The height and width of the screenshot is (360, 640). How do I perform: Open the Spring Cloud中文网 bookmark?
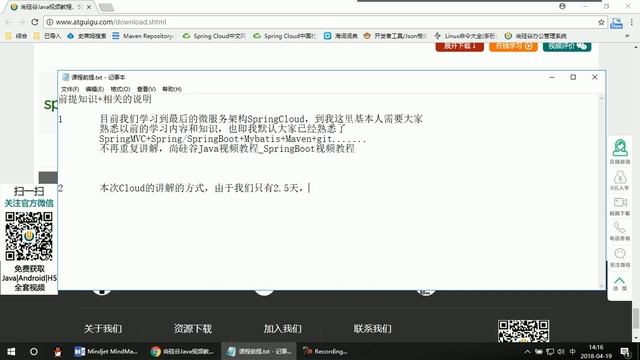click(214, 36)
